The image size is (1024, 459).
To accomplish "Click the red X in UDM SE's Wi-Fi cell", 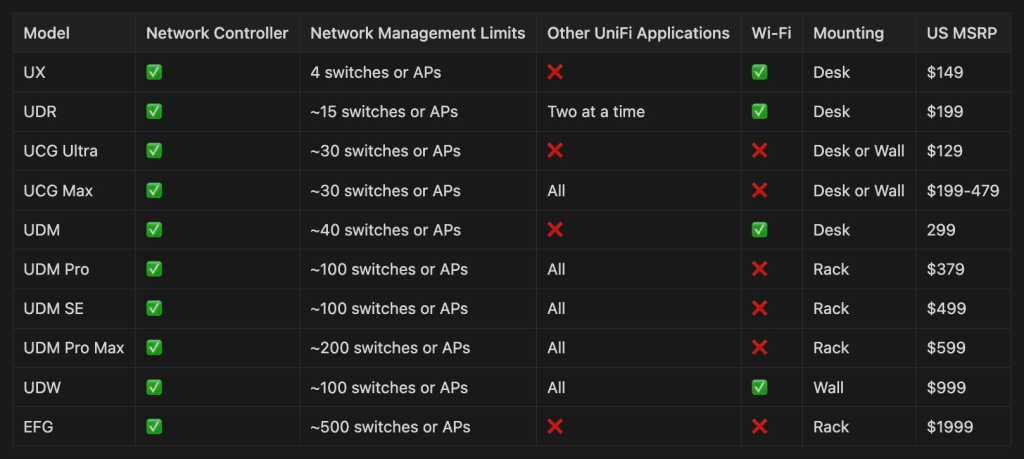I will [760, 309].
